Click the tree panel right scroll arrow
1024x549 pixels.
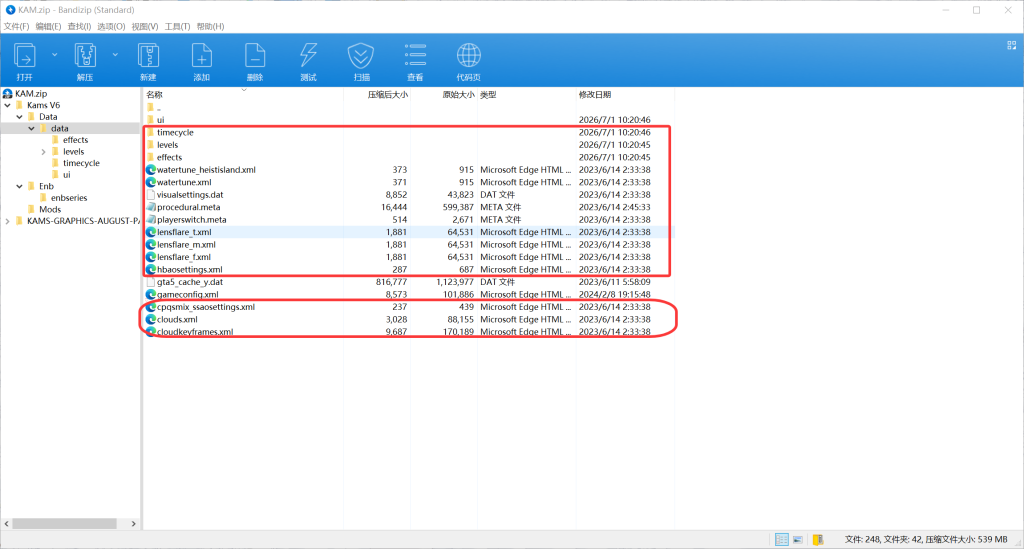coord(133,524)
